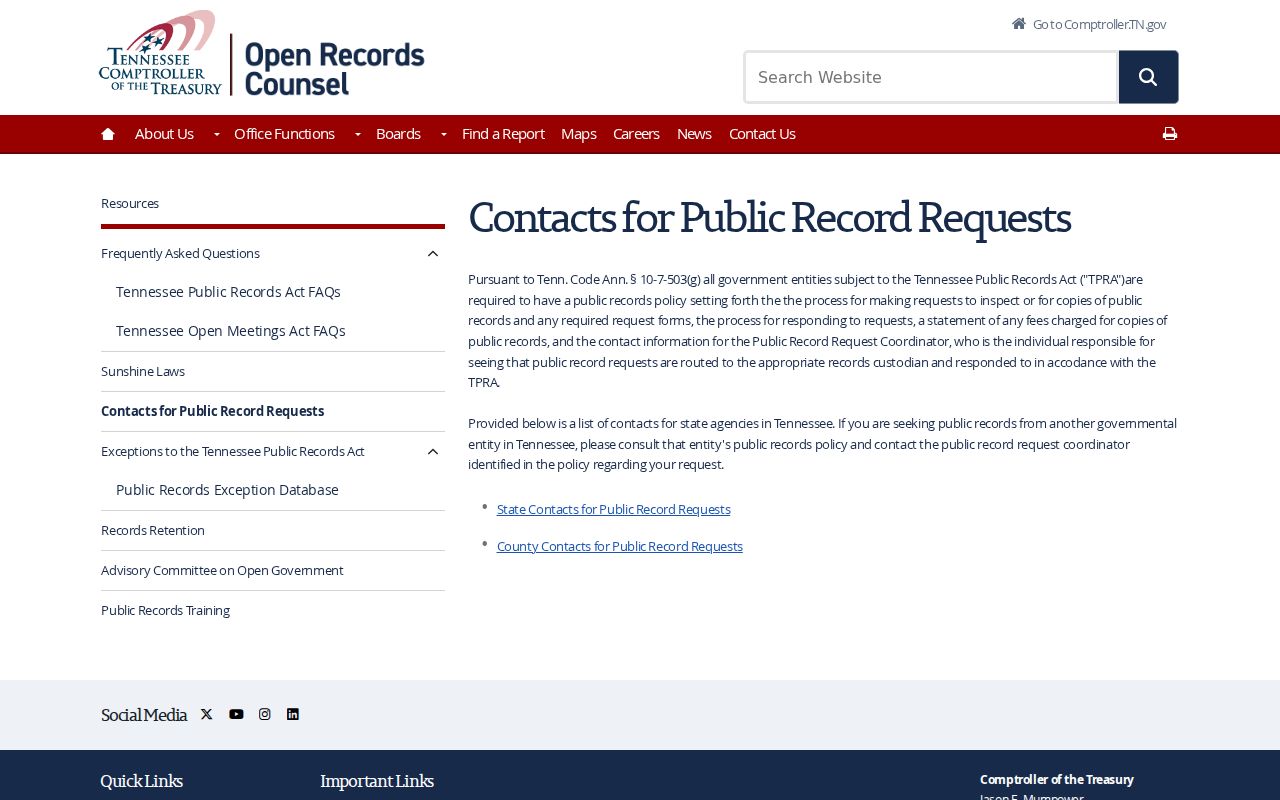Open County Contacts for Public Record Requests link
This screenshot has height=800, width=1280.
[619, 546]
